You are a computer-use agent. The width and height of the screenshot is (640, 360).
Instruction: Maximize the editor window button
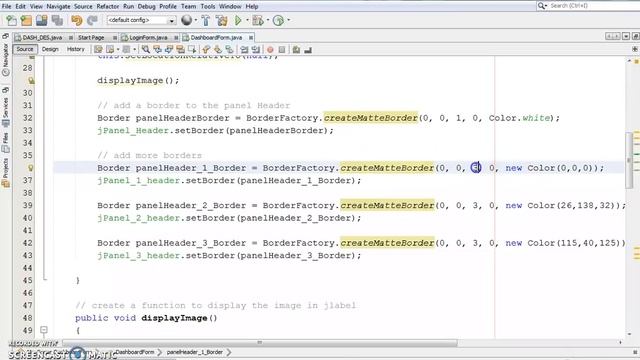coord(636,36)
